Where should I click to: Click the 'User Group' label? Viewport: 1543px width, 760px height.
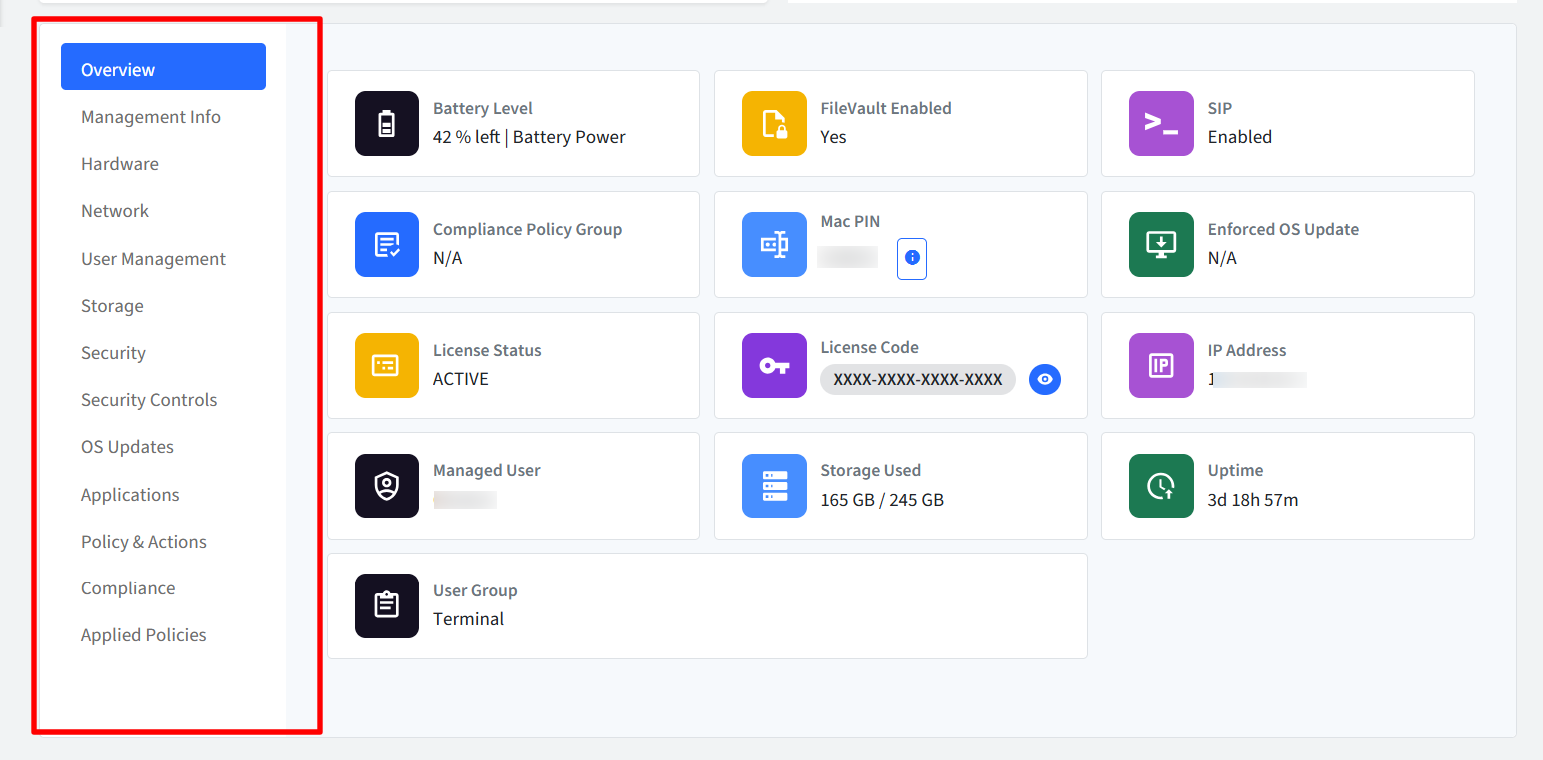(475, 590)
